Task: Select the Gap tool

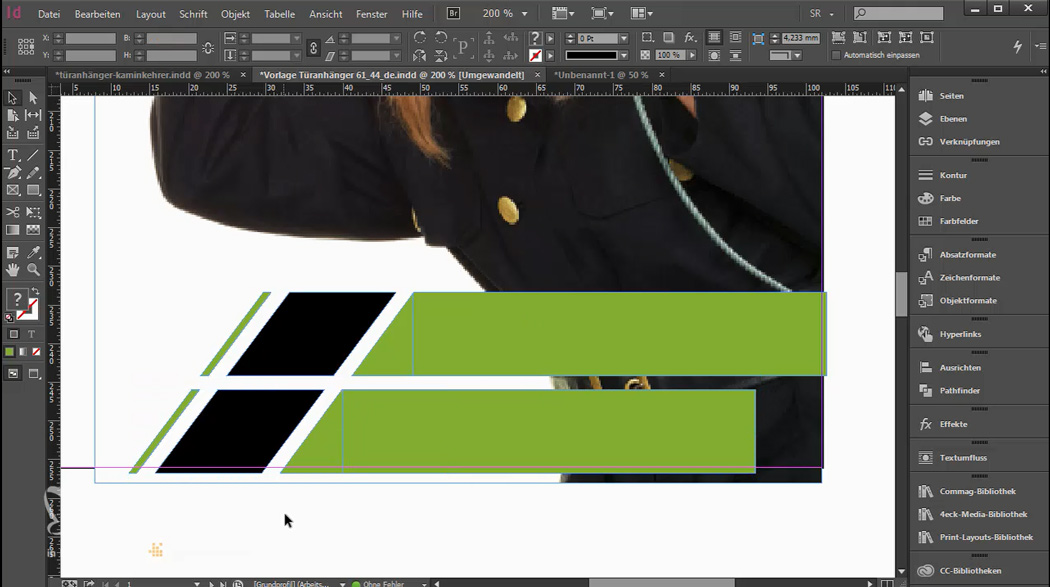Action: 33,115
